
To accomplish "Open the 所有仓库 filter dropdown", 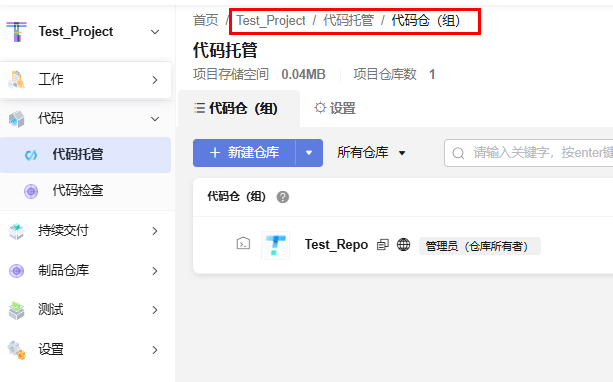I will tap(371, 152).
